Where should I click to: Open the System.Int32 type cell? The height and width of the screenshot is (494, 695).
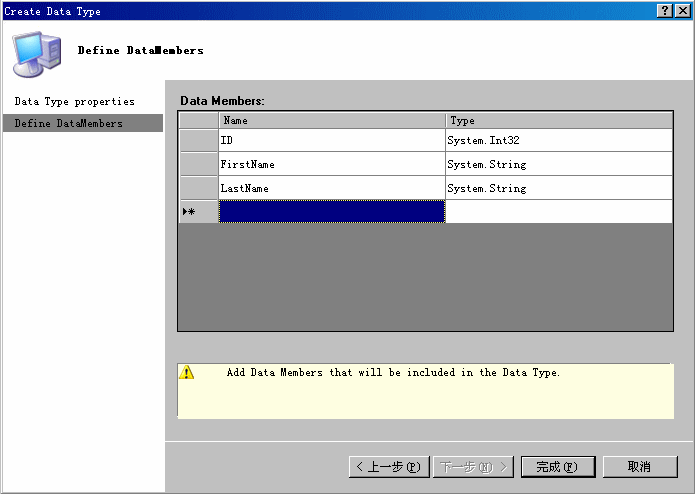coord(558,140)
